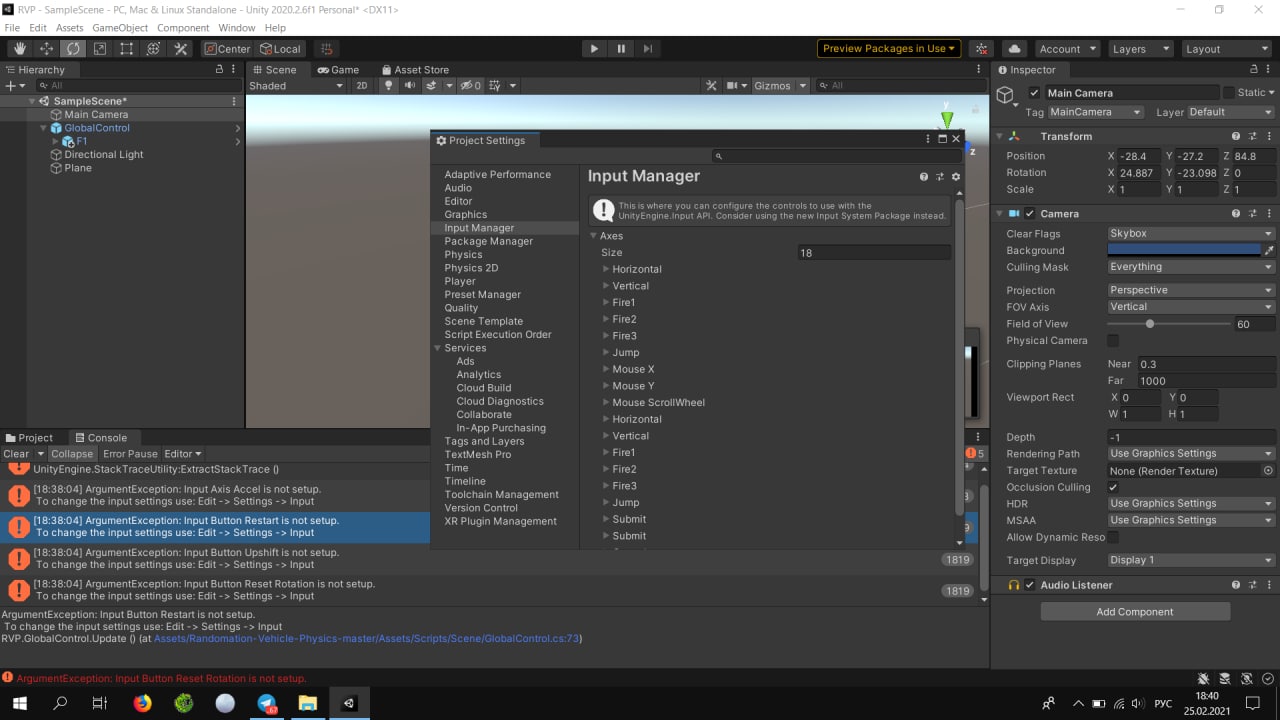The image size is (1280, 720).
Task: Toggle Audio Listener enabled checkbox
Action: tap(1030, 585)
